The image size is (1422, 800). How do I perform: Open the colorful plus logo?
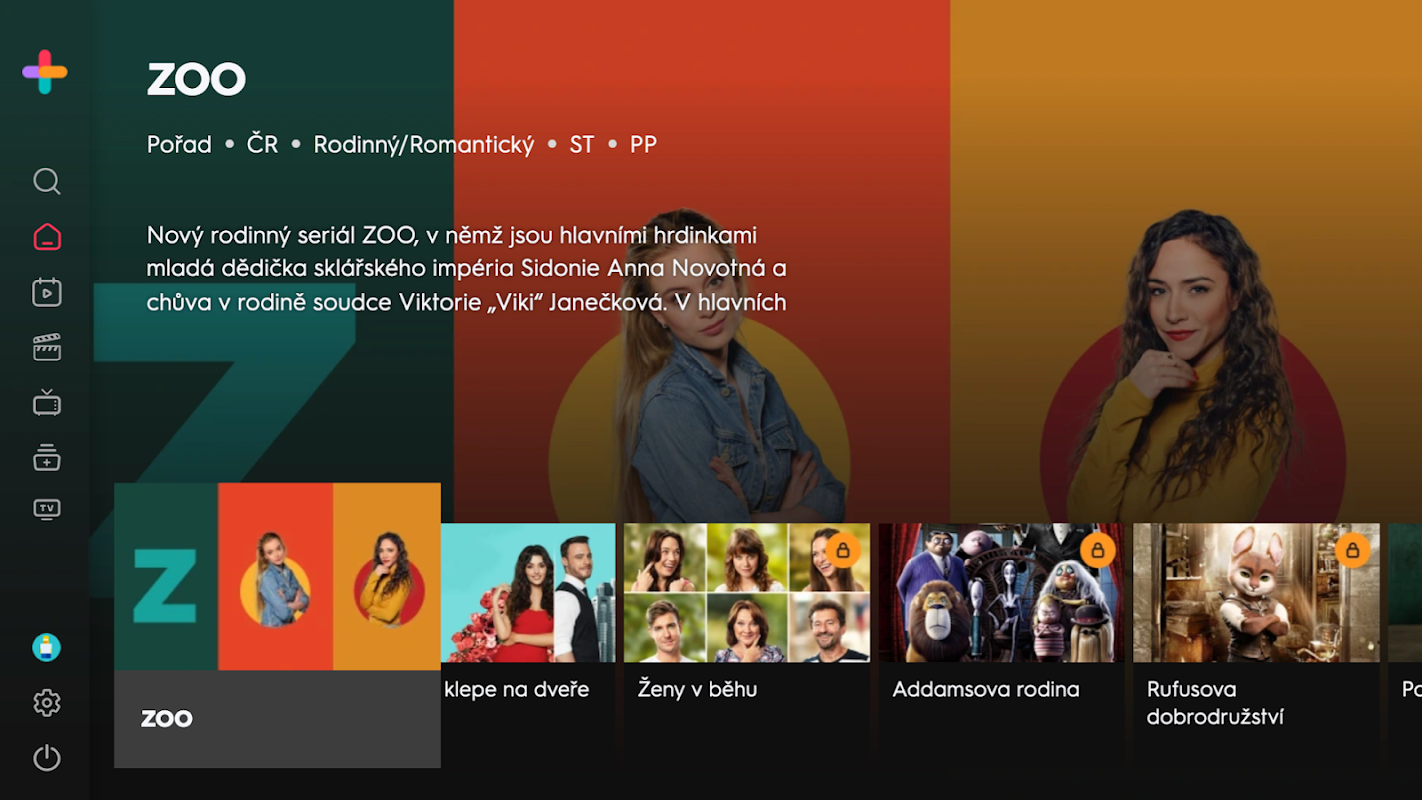pyautogui.click(x=45, y=72)
